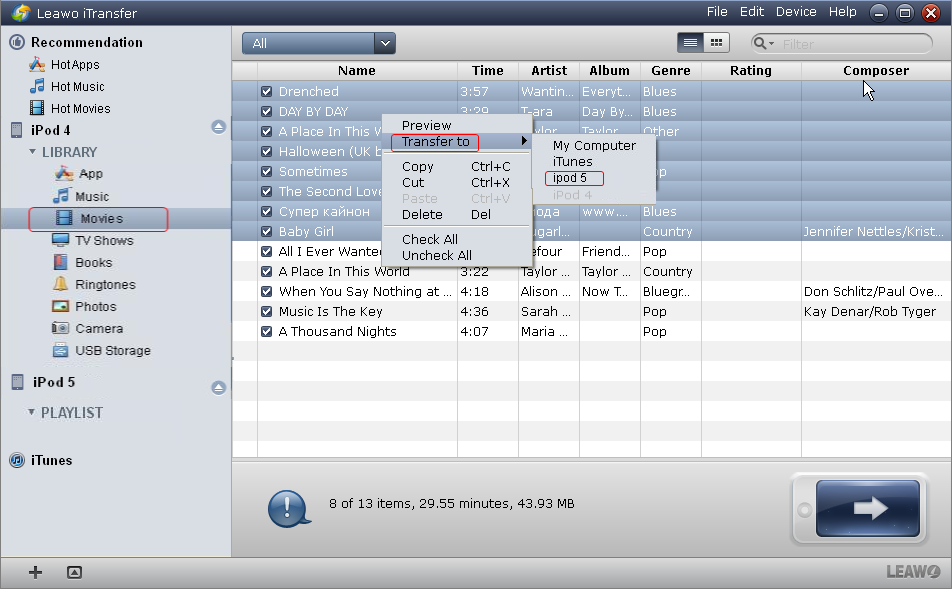Viewport: 952px width, 589px height.
Task: Open the Books library
Action: [x=83, y=262]
